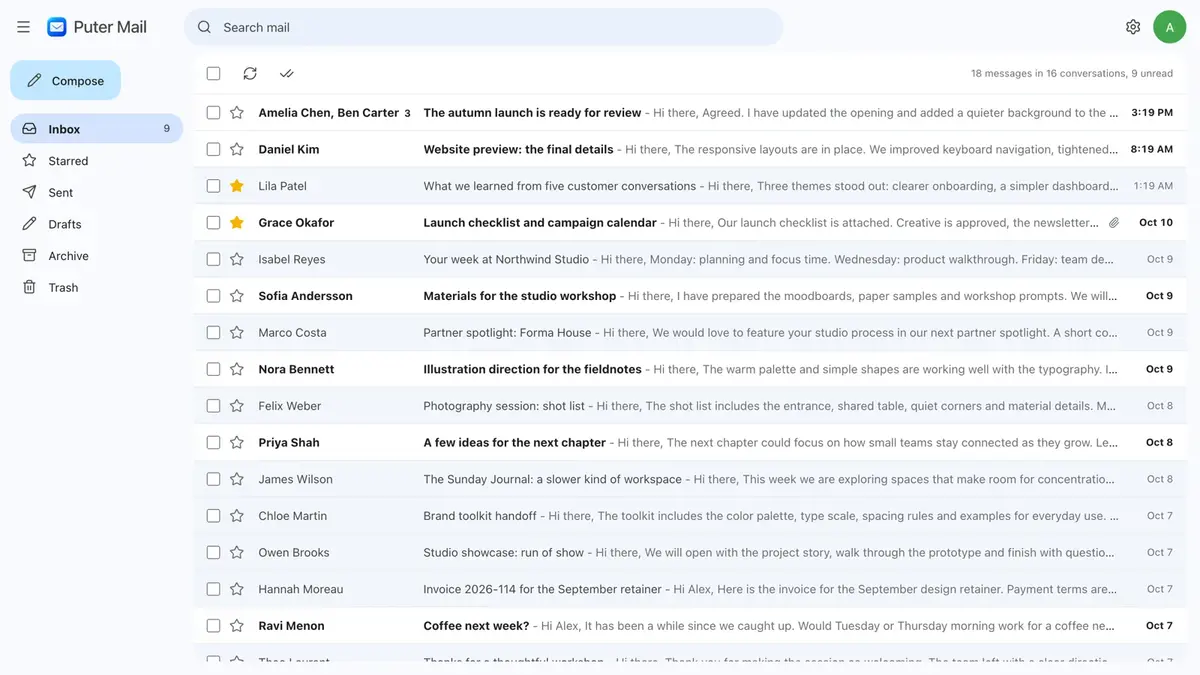The width and height of the screenshot is (1200, 675).
Task: Open 'Launch checklist and campaign calendar' email
Action: point(690,223)
